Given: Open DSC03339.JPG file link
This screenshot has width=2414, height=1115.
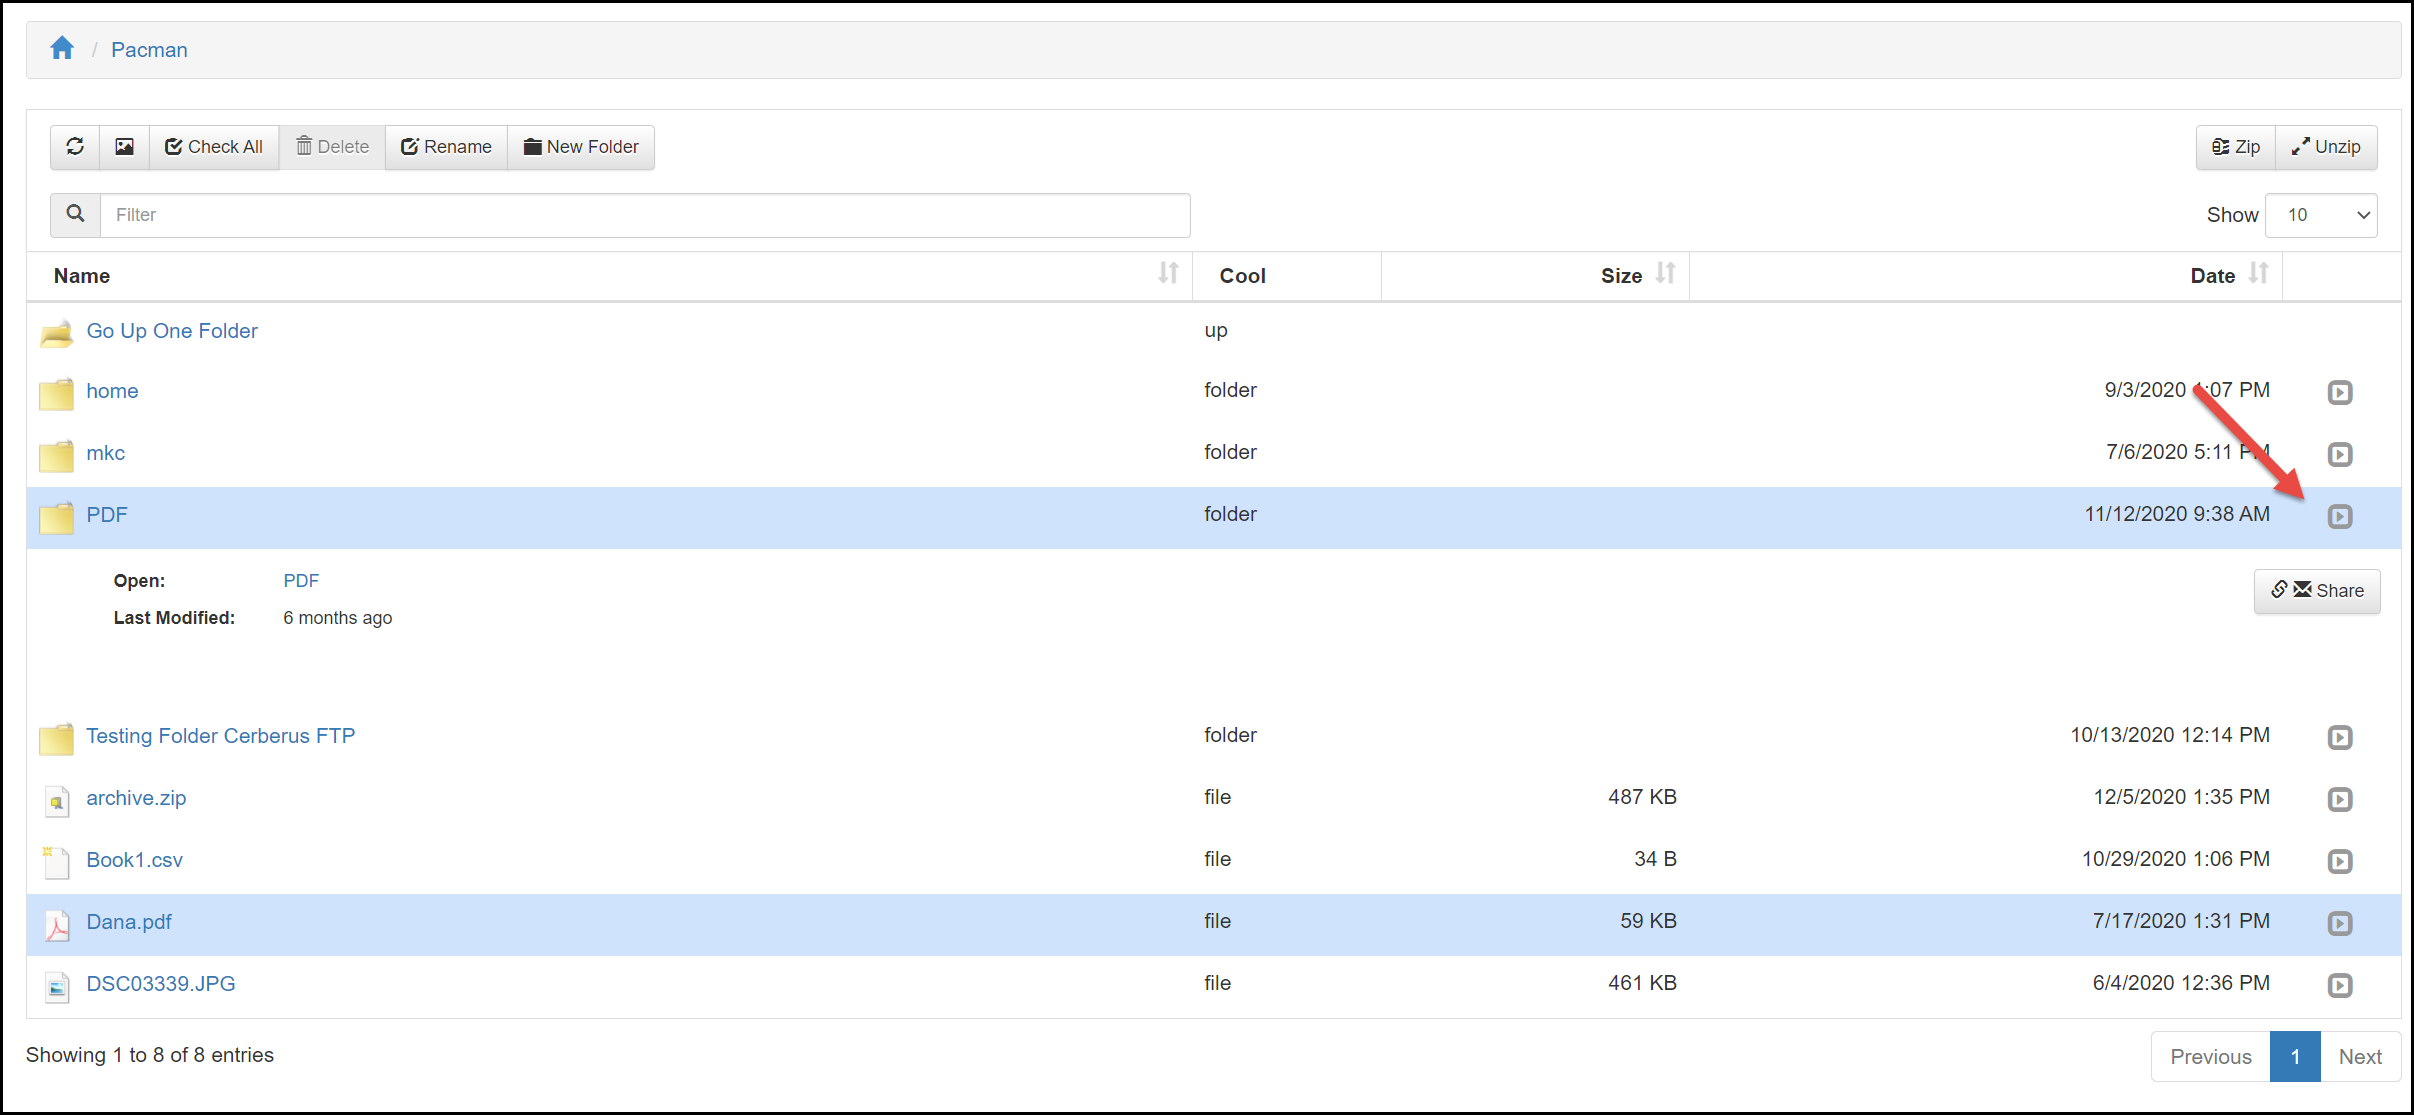Looking at the screenshot, I should click(161, 984).
